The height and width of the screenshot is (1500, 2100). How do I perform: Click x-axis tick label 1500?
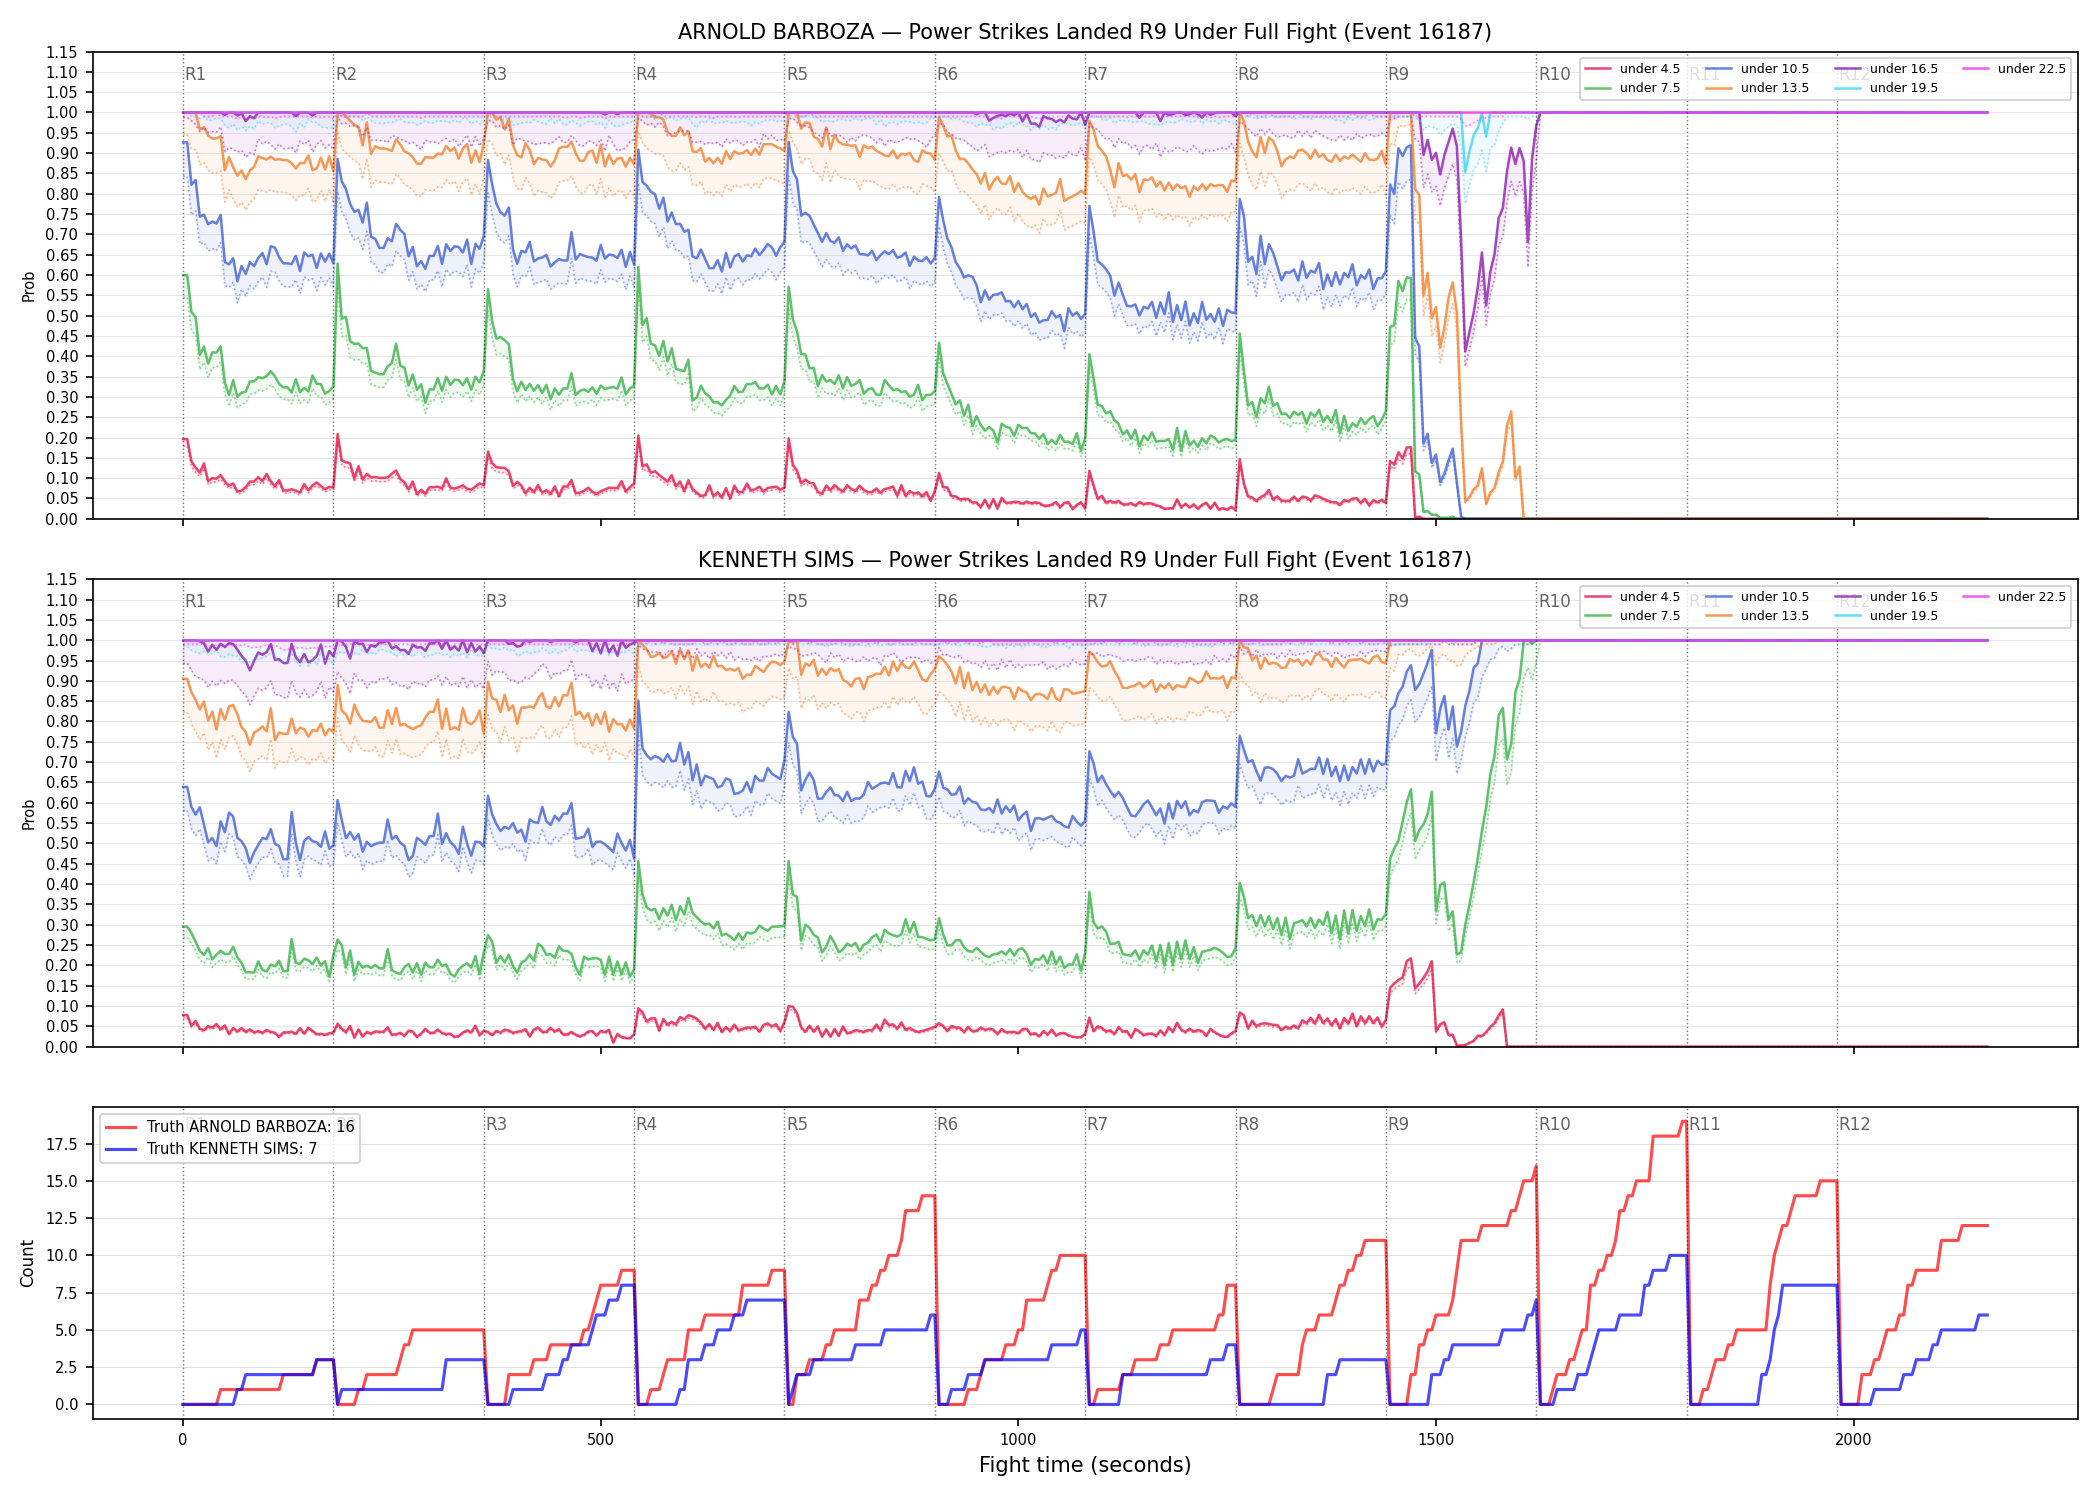1436,1440
